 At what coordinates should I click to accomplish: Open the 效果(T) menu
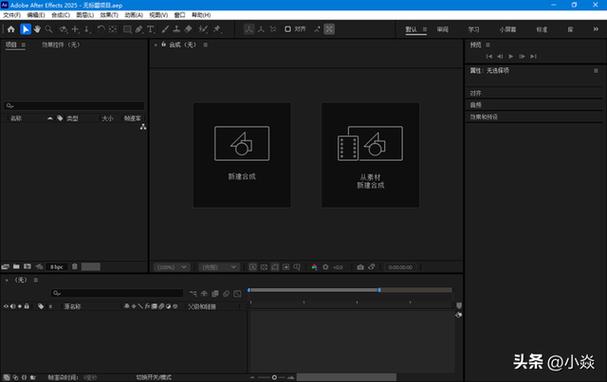pyautogui.click(x=109, y=15)
